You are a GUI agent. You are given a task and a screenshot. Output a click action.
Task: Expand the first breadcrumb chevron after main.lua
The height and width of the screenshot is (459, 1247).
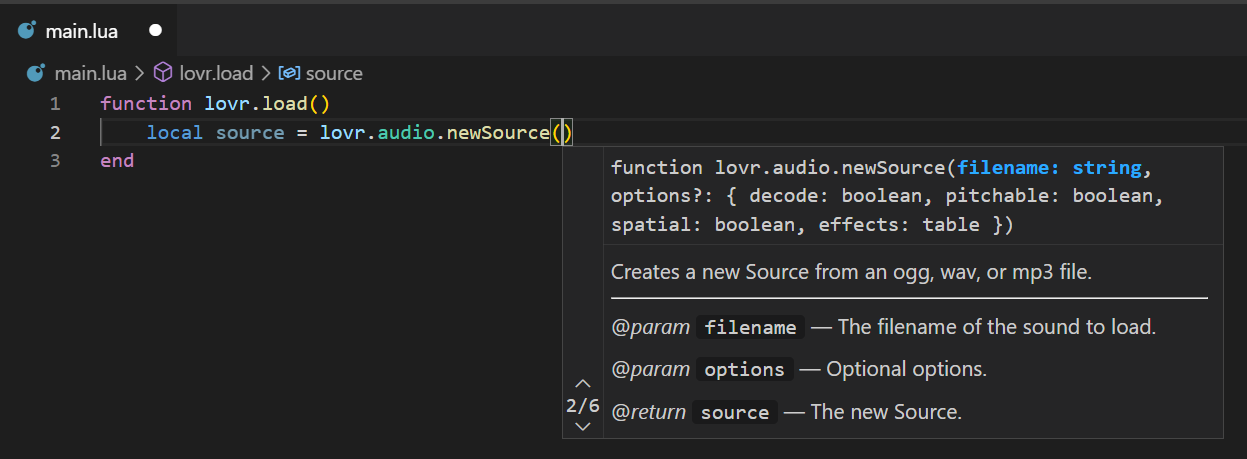(x=139, y=73)
